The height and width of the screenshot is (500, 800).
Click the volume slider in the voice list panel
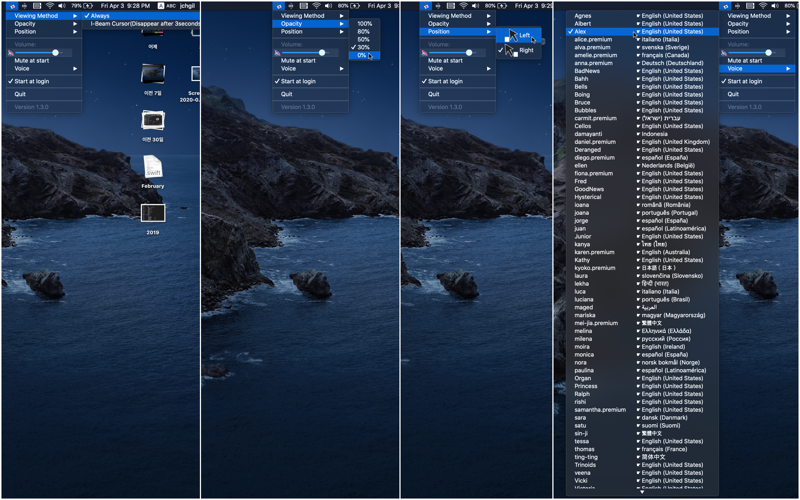pos(751,53)
